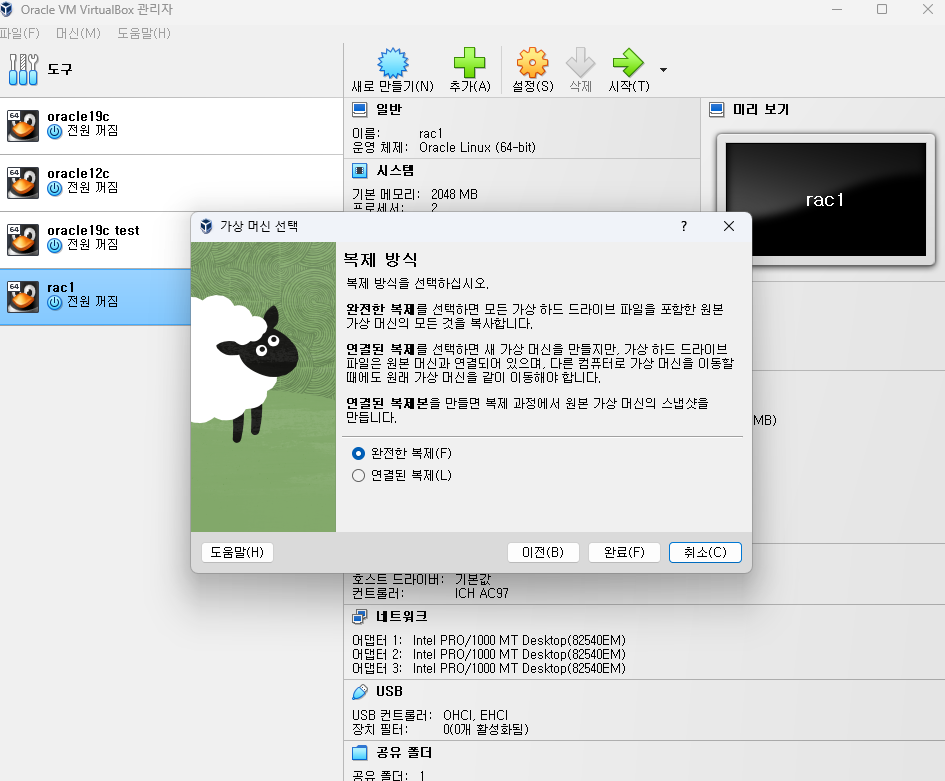Click the Delete (삭제) down-arrow icon
945x781 pixels.
(x=580, y=63)
